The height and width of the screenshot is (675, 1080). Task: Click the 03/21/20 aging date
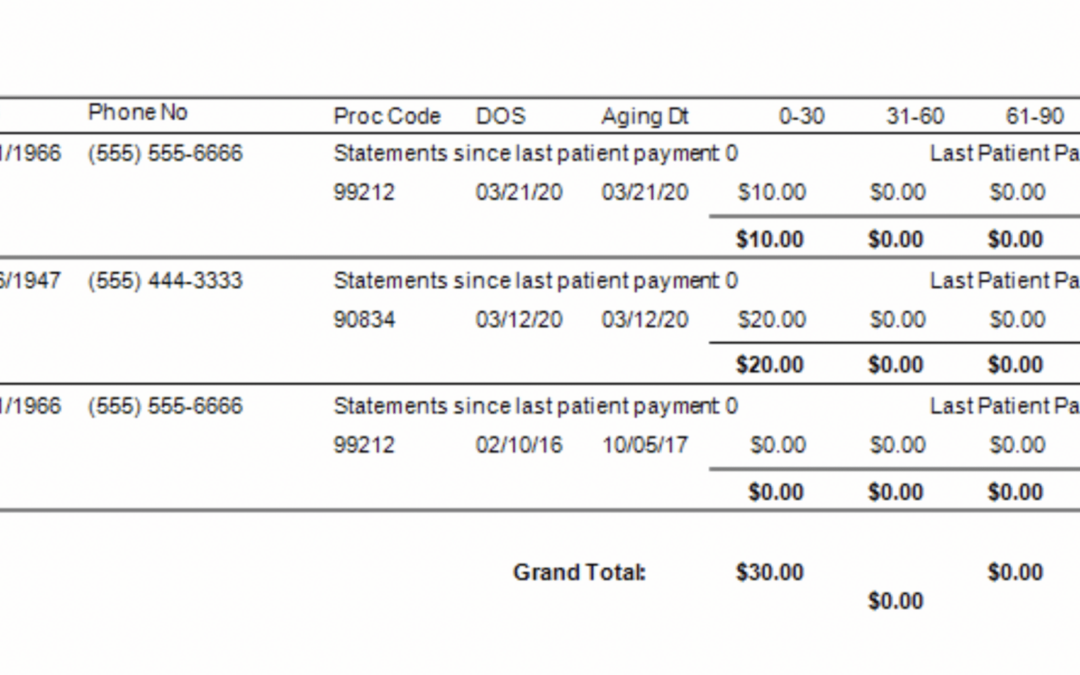(x=645, y=192)
